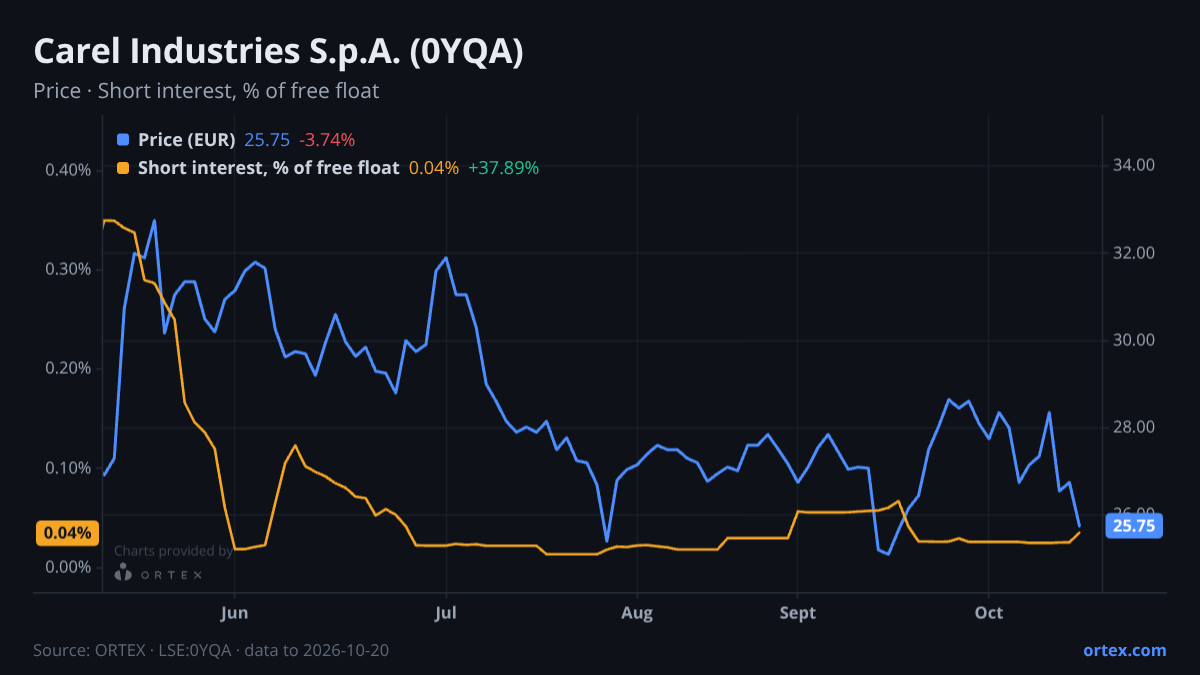Click the orange 0.04% axis value badge
The height and width of the screenshot is (675, 1200).
[x=68, y=533]
